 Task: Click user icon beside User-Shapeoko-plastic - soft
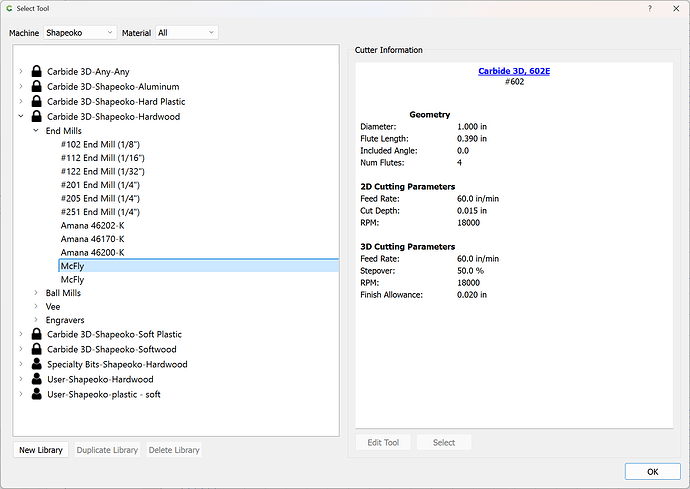[x=37, y=394]
